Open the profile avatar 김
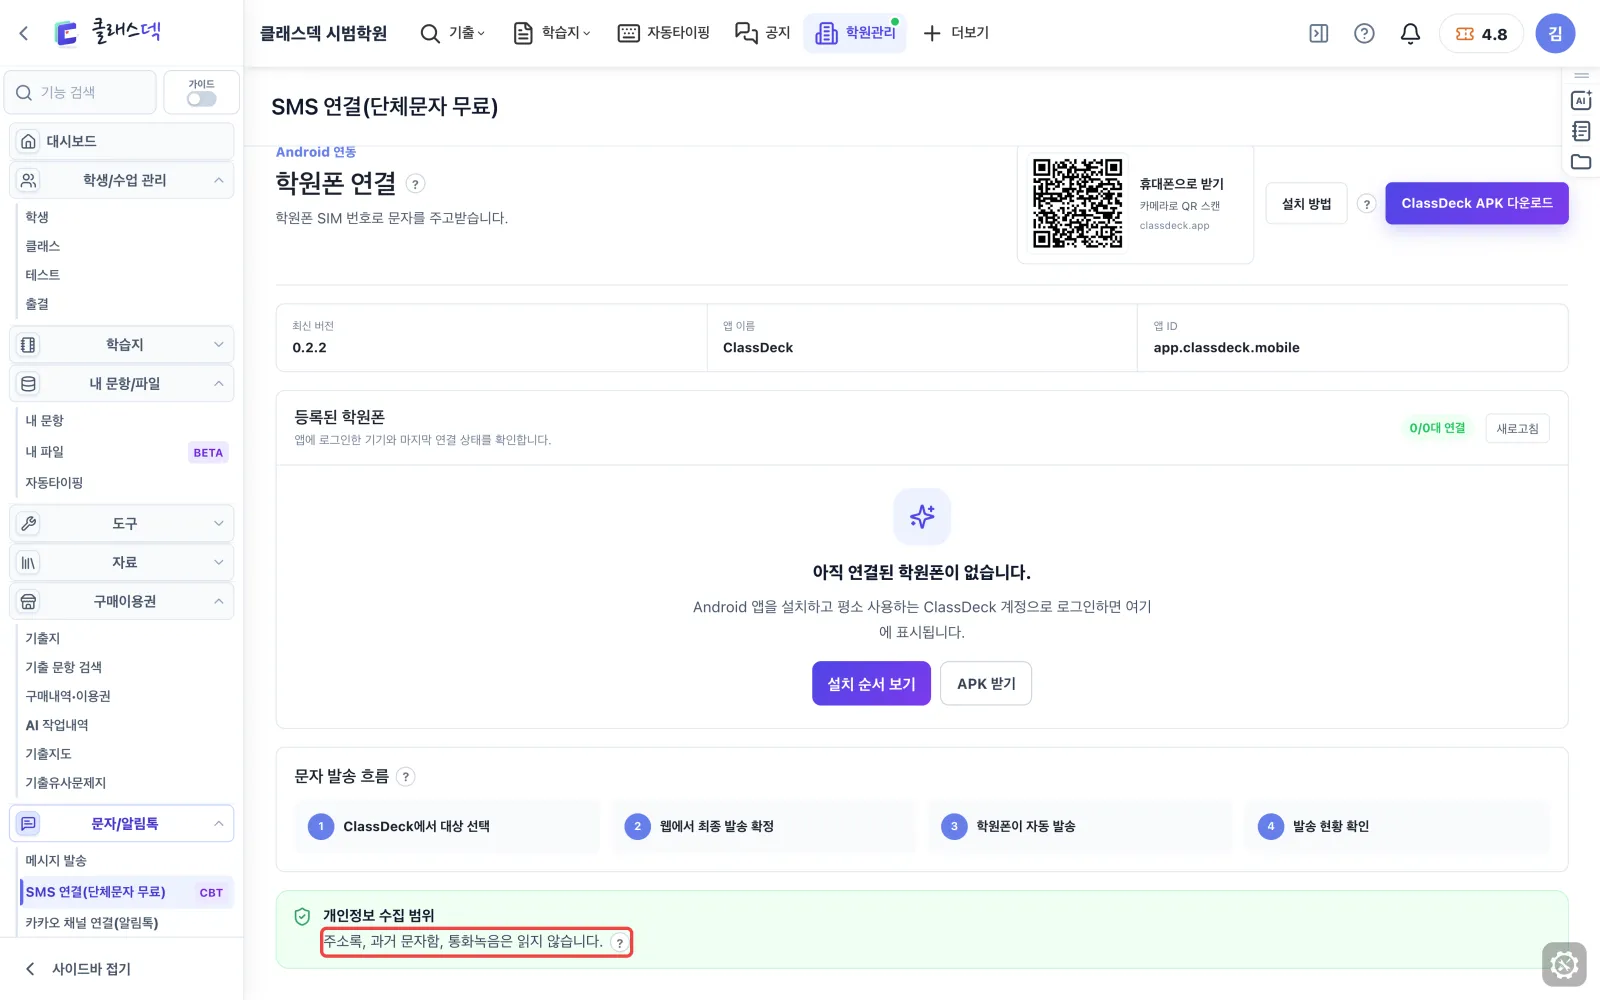Image resolution: width=1600 pixels, height=1000 pixels. pyautogui.click(x=1555, y=33)
